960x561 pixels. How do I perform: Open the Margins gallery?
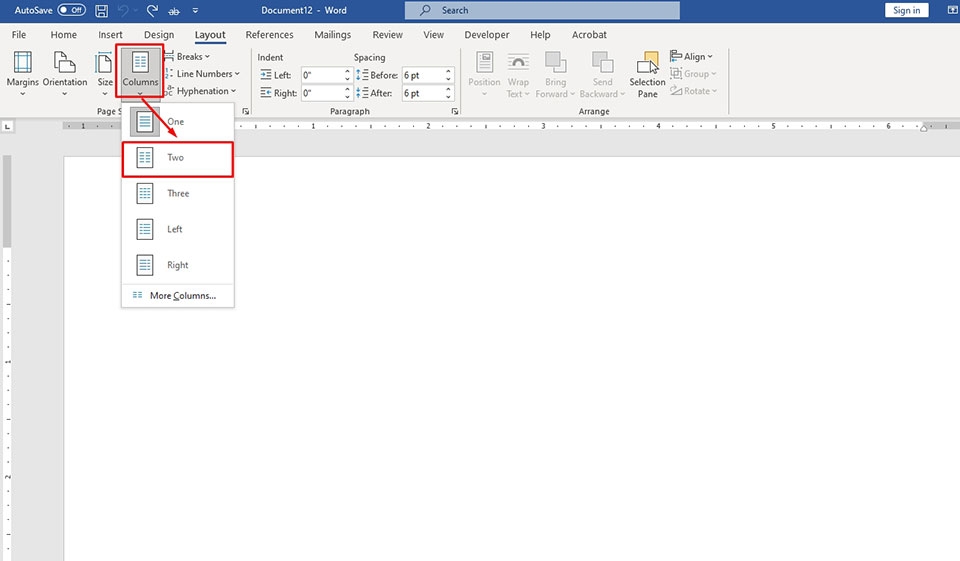(x=22, y=73)
